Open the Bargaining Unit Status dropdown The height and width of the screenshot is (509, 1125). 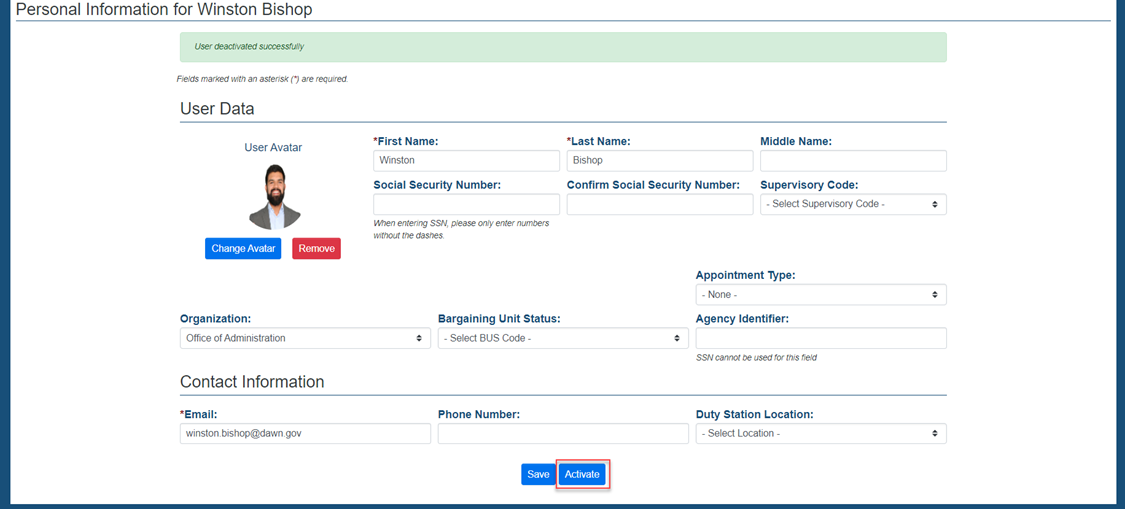tap(563, 338)
